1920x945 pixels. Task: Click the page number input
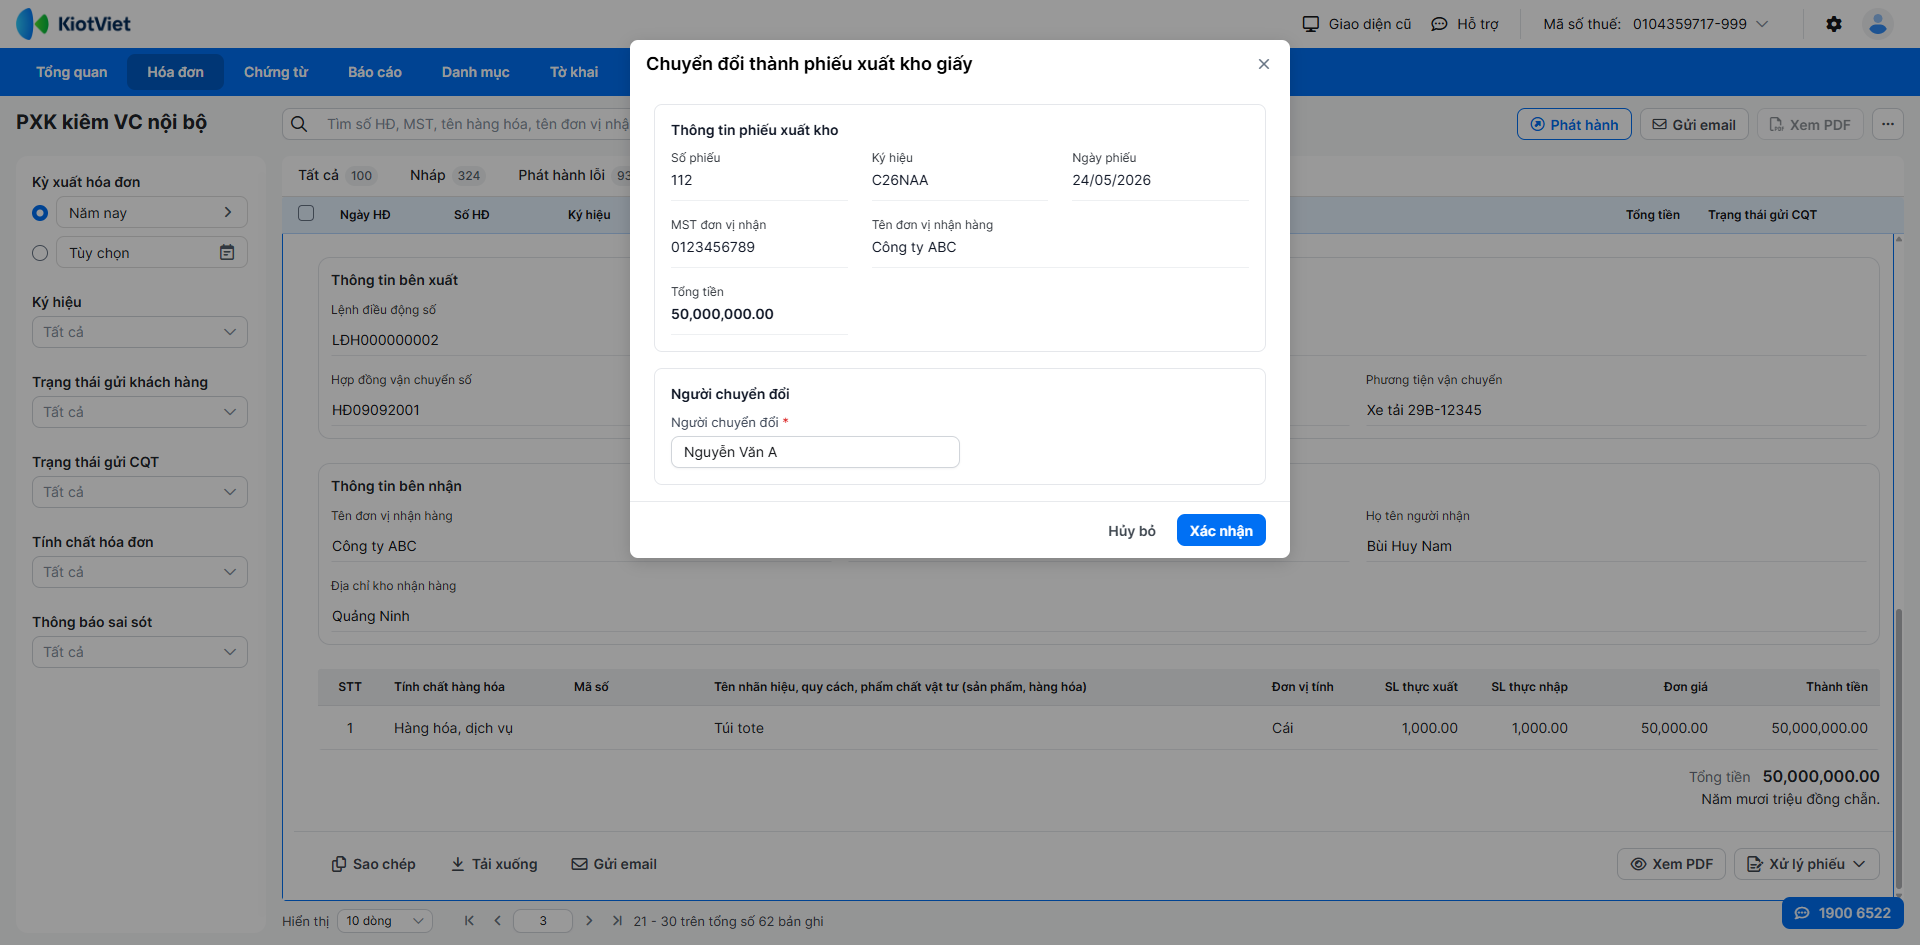click(x=543, y=921)
